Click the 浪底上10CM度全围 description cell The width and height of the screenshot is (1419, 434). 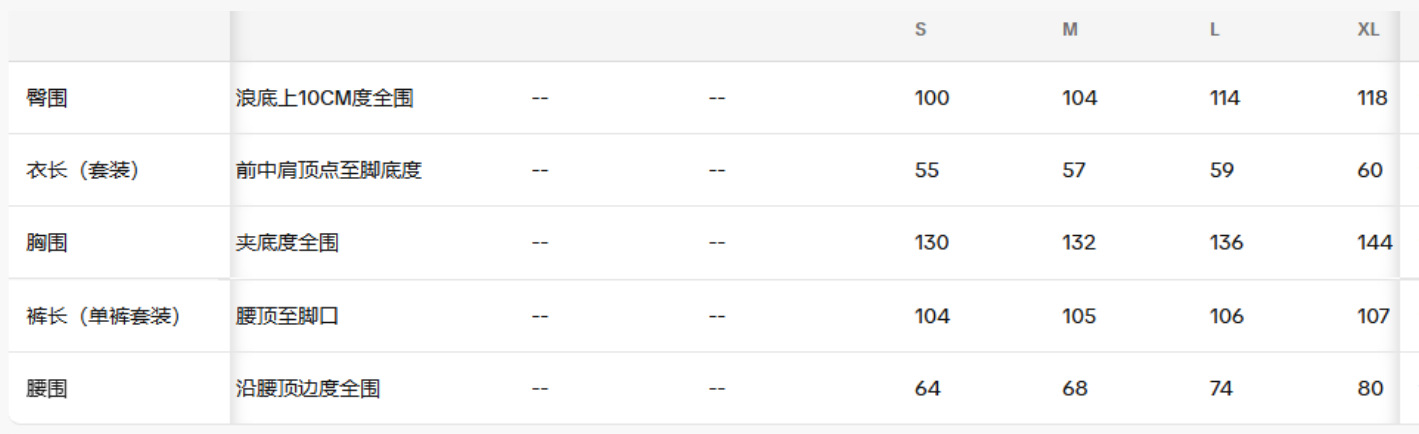tap(324, 98)
